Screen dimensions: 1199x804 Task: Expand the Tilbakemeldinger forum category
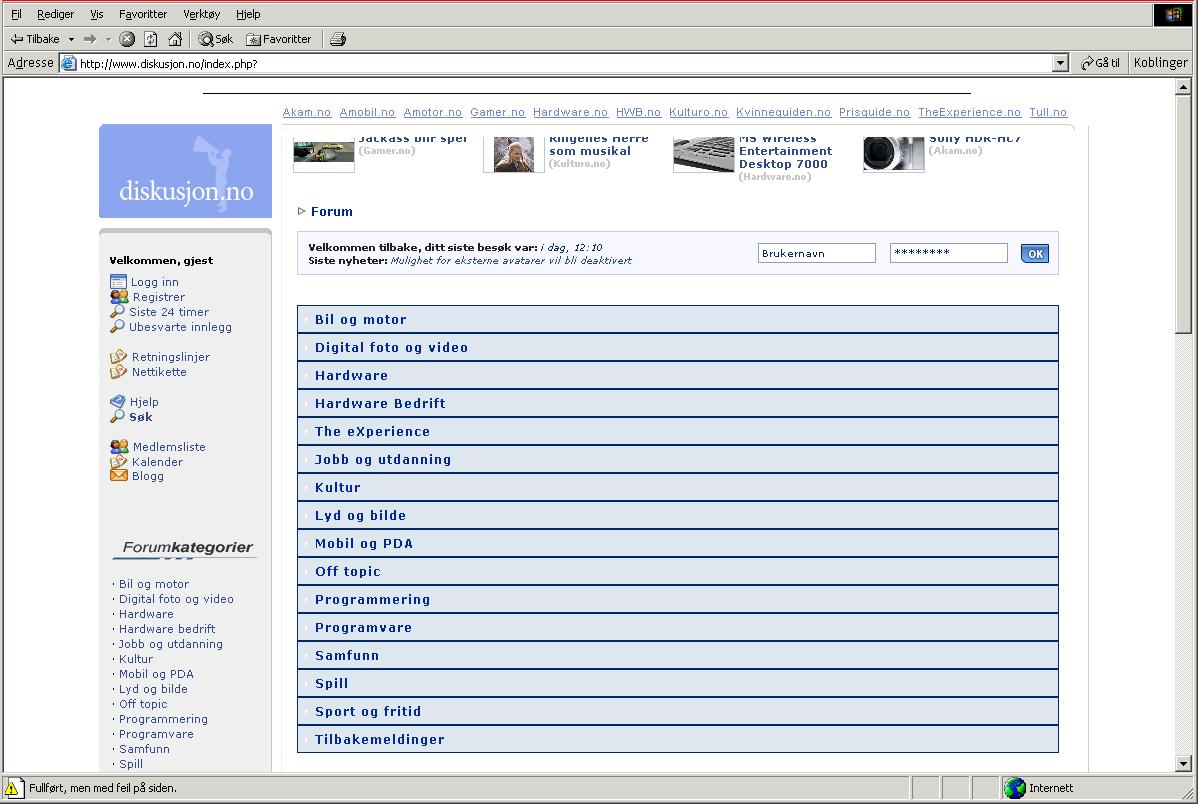coord(677,740)
